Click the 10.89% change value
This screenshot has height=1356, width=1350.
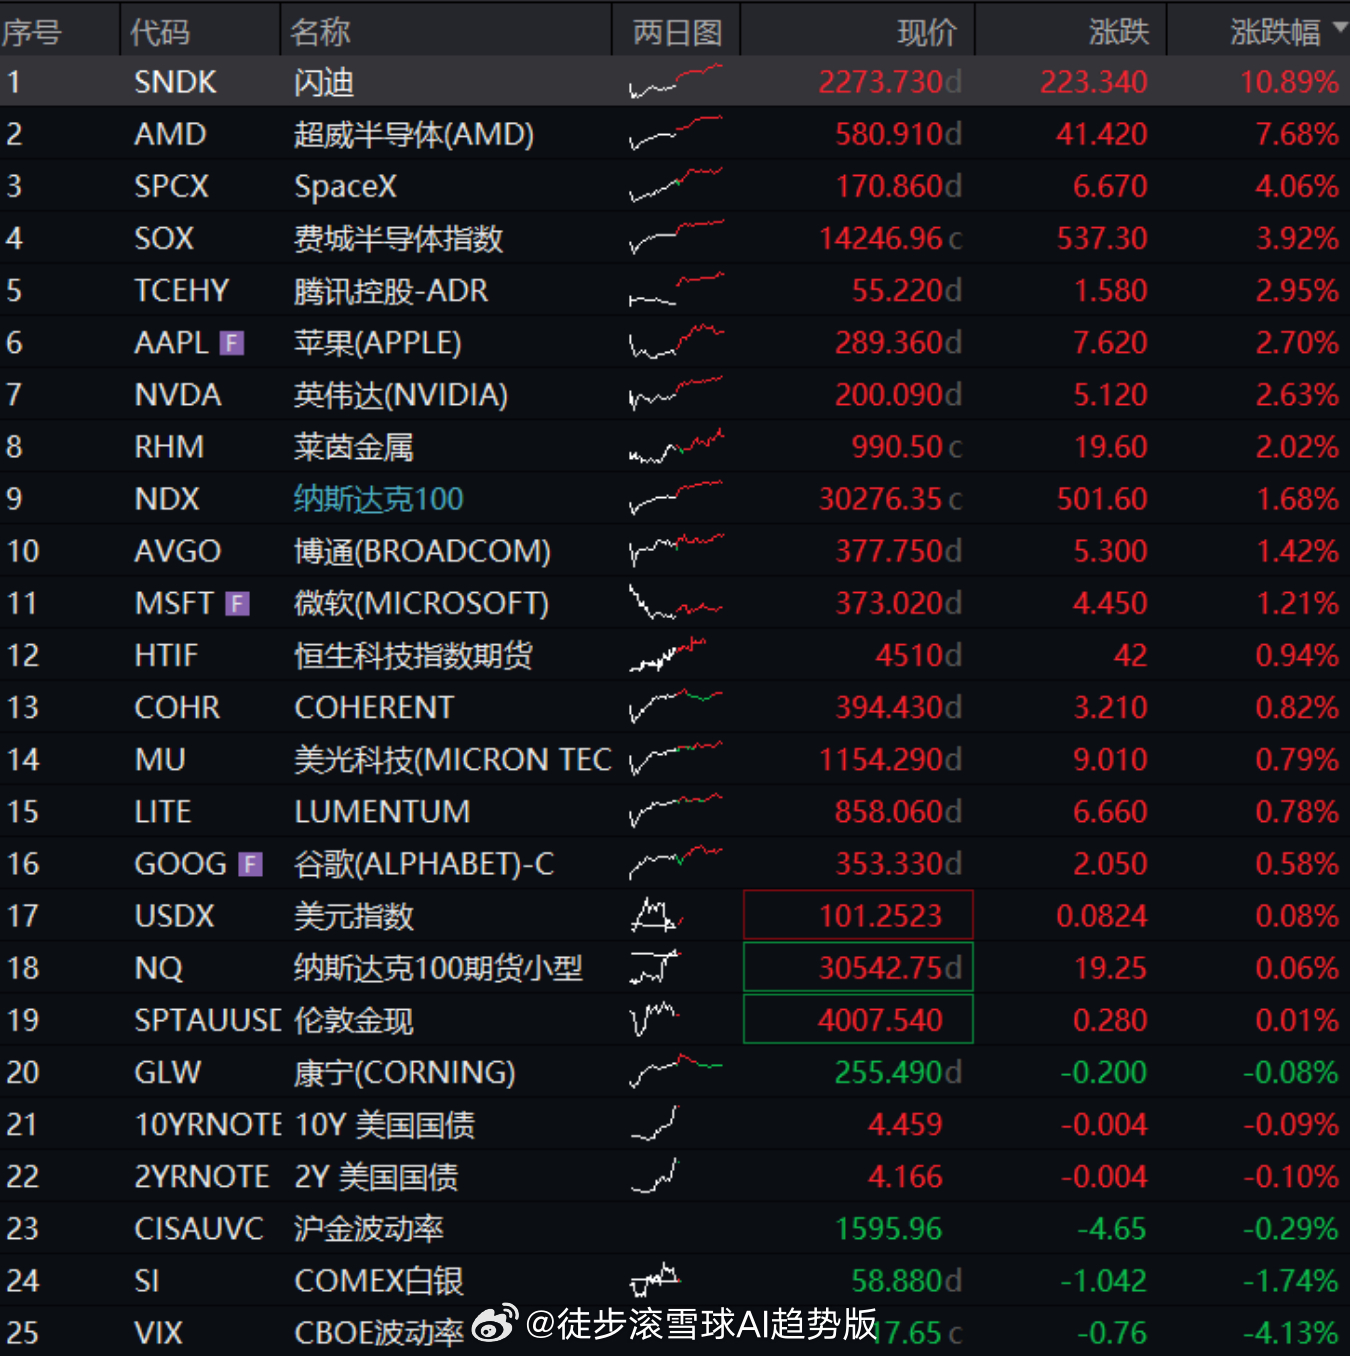[x=1289, y=82]
